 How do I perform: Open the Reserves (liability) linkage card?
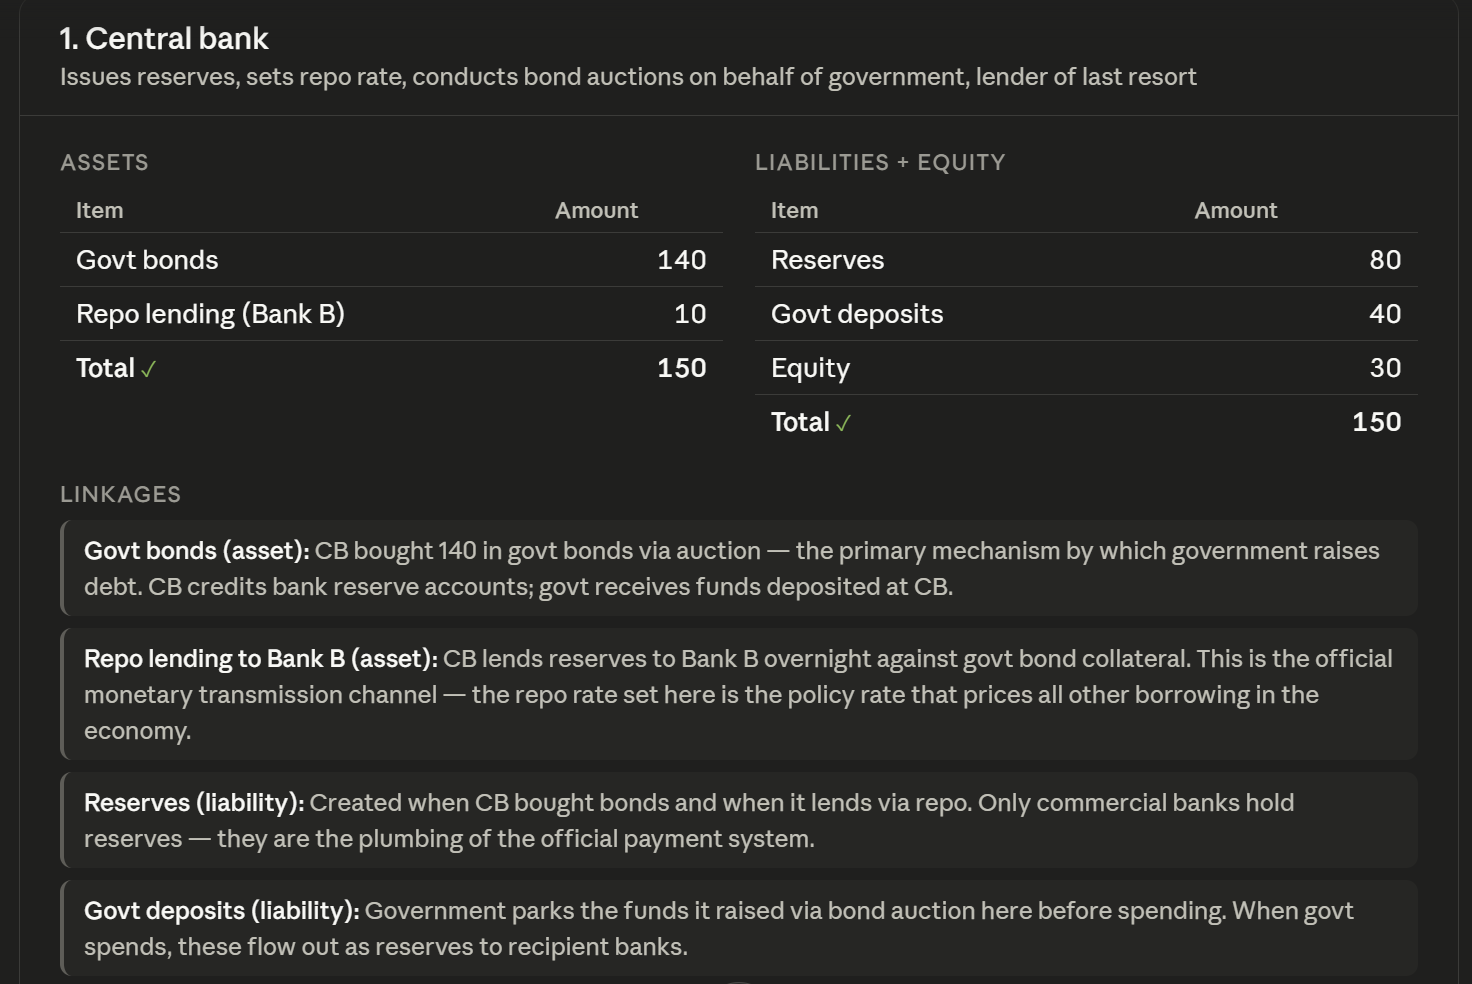(739, 820)
